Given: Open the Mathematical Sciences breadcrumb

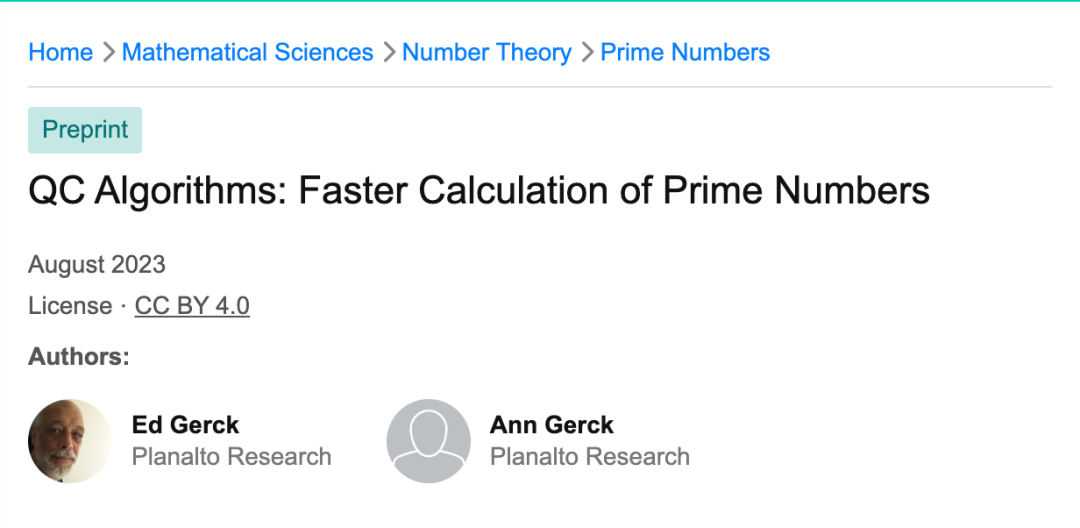Looking at the screenshot, I should click(247, 53).
